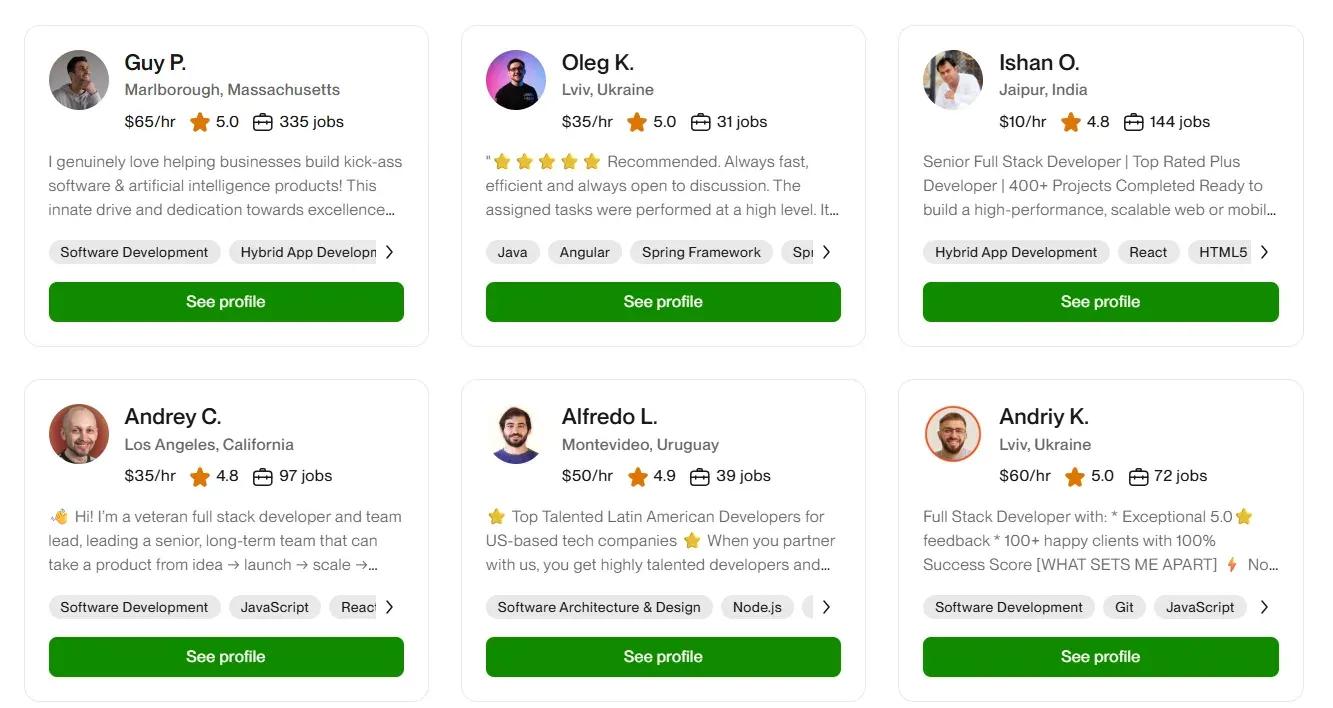The width and height of the screenshot is (1333, 708).
Task: Click the briefcase icon showing 39 jobs
Action: tap(701, 476)
